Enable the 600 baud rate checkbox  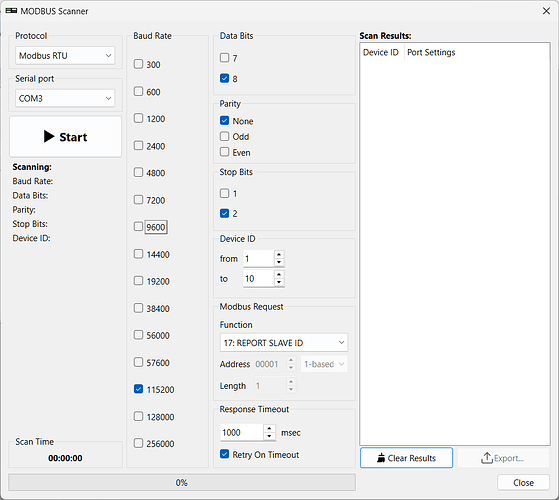click(138, 92)
